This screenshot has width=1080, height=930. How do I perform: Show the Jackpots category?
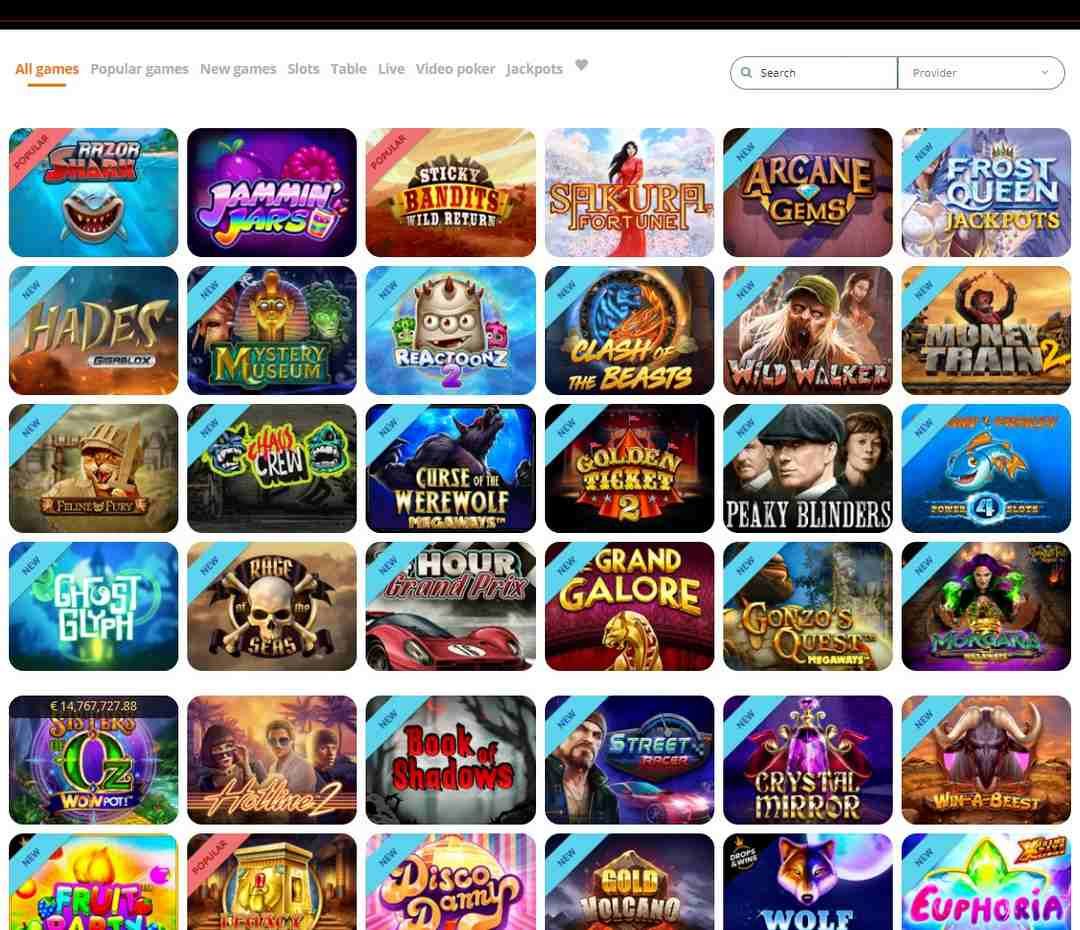[534, 69]
